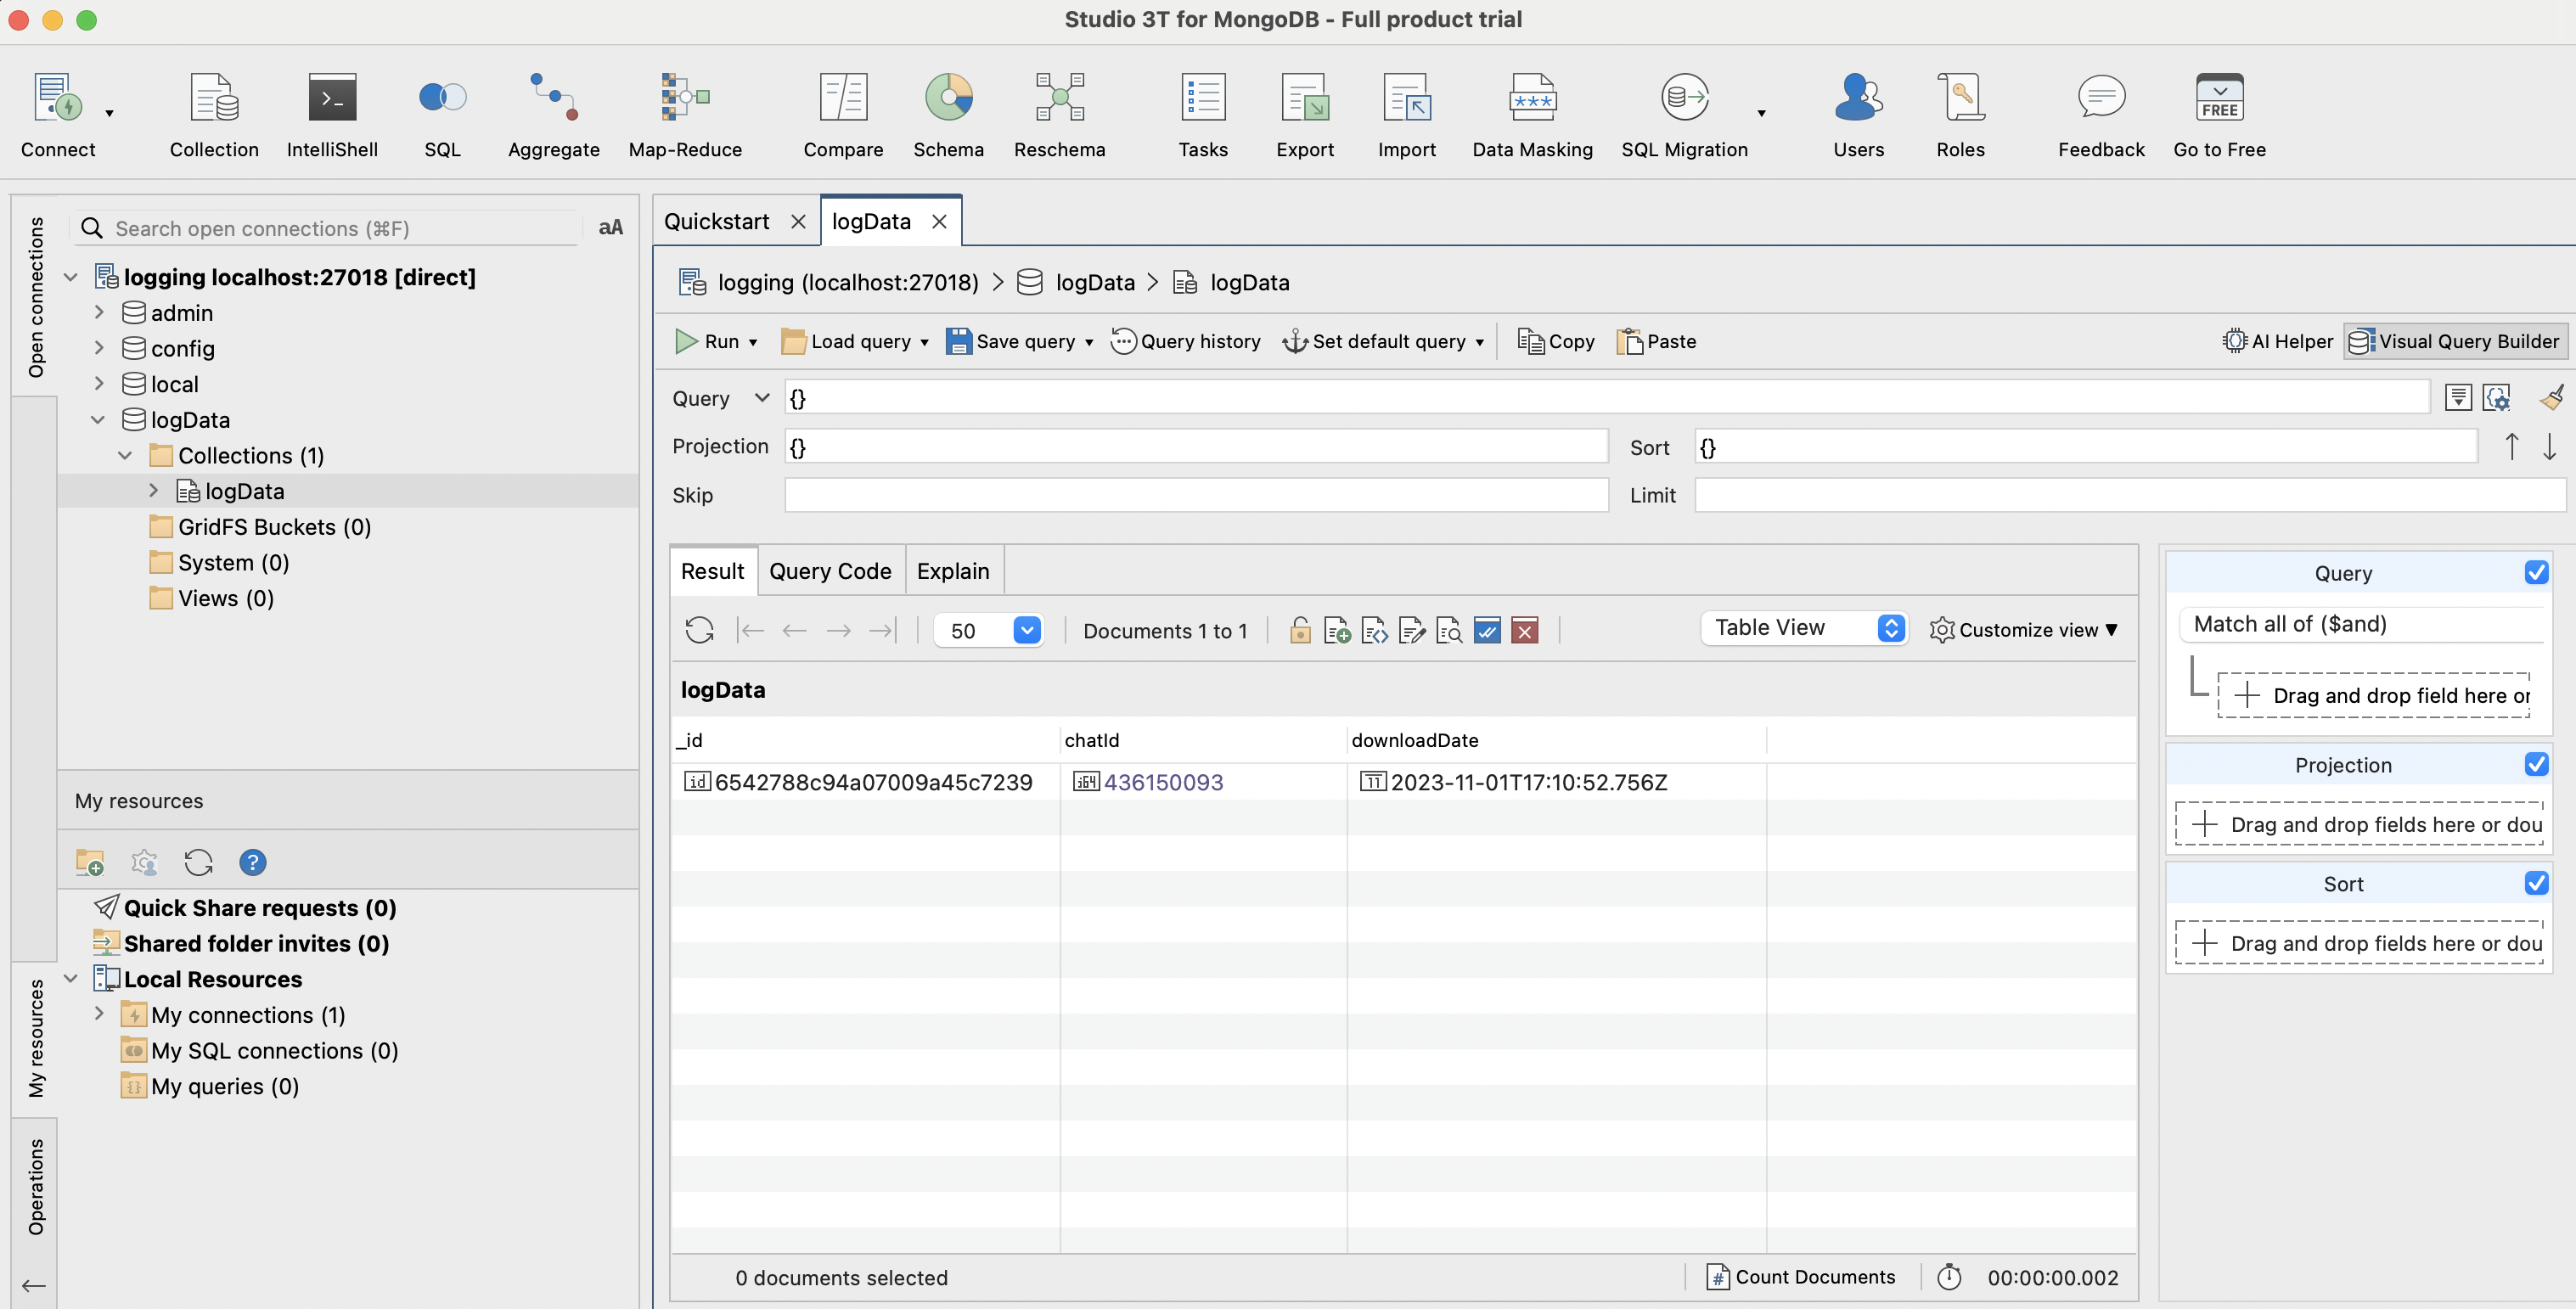This screenshot has width=2576, height=1309.
Task: Uncheck the Projection section checkbox
Action: click(x=2536, y=764)
